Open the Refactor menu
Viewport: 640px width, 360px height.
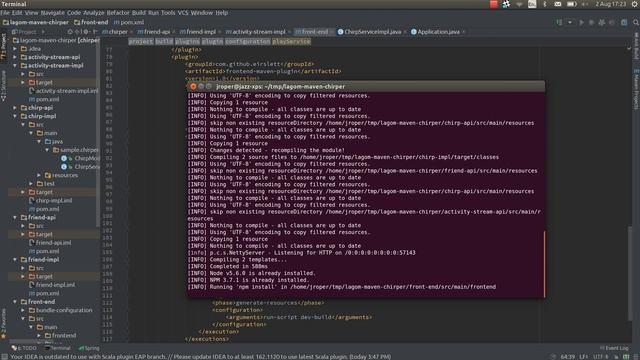coord(118,13)
